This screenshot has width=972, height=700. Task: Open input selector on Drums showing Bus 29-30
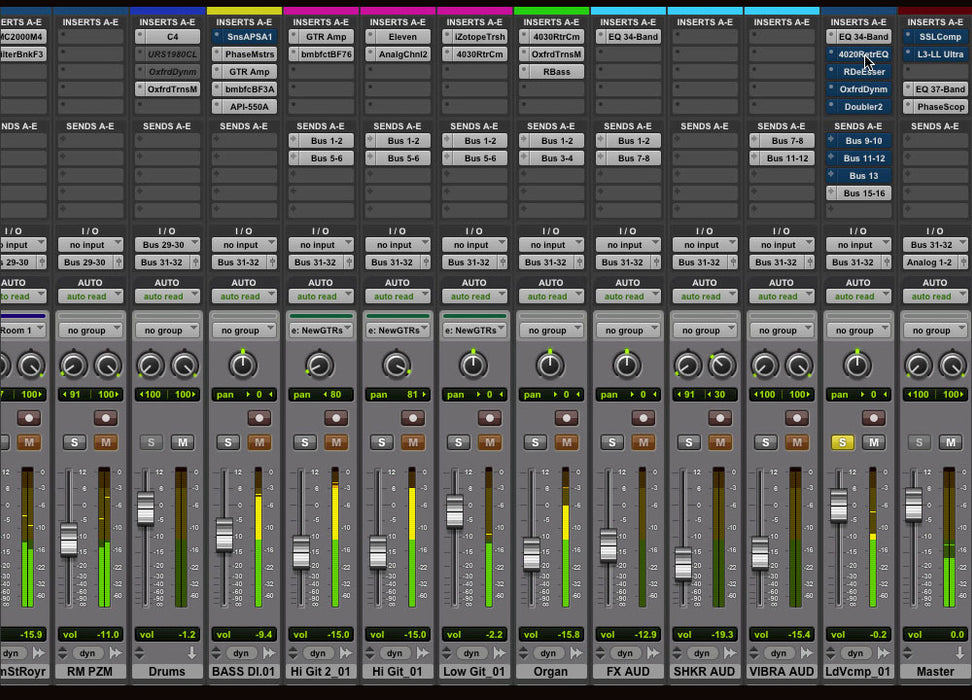click(x=167, y=245)
